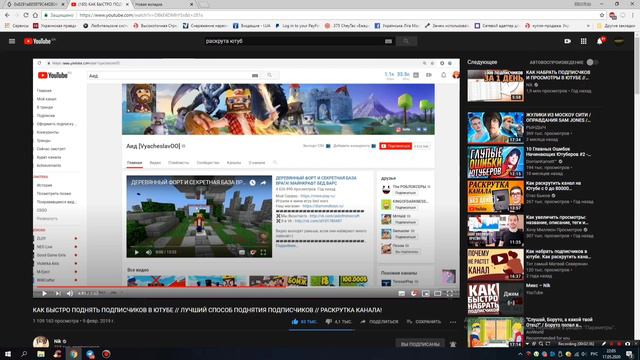Screen dimensions: 640x360
Task: Open red recorder app on taskbar
Action: pyautogui.click(x=106, y=354)
